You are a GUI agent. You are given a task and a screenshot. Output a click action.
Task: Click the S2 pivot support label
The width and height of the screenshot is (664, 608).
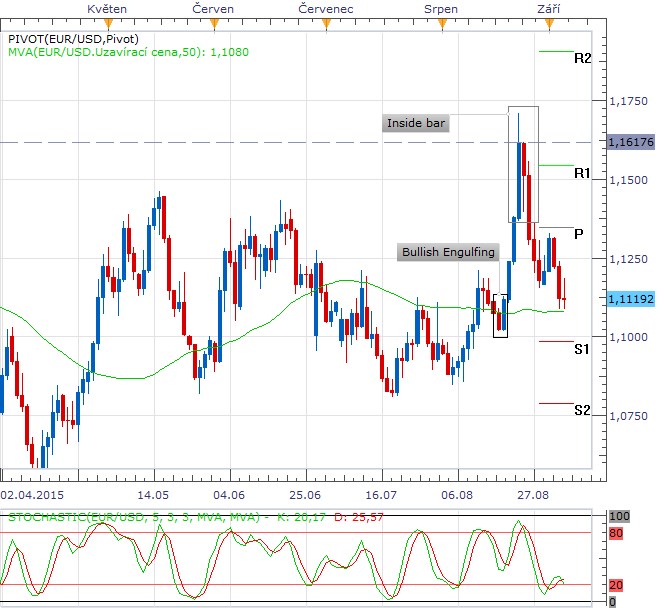[x=582, y=410]
